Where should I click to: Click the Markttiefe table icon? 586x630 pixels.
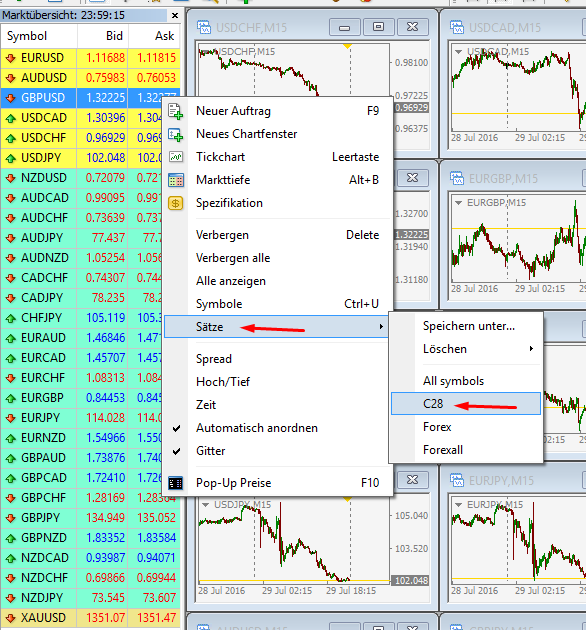pos(176,180)
